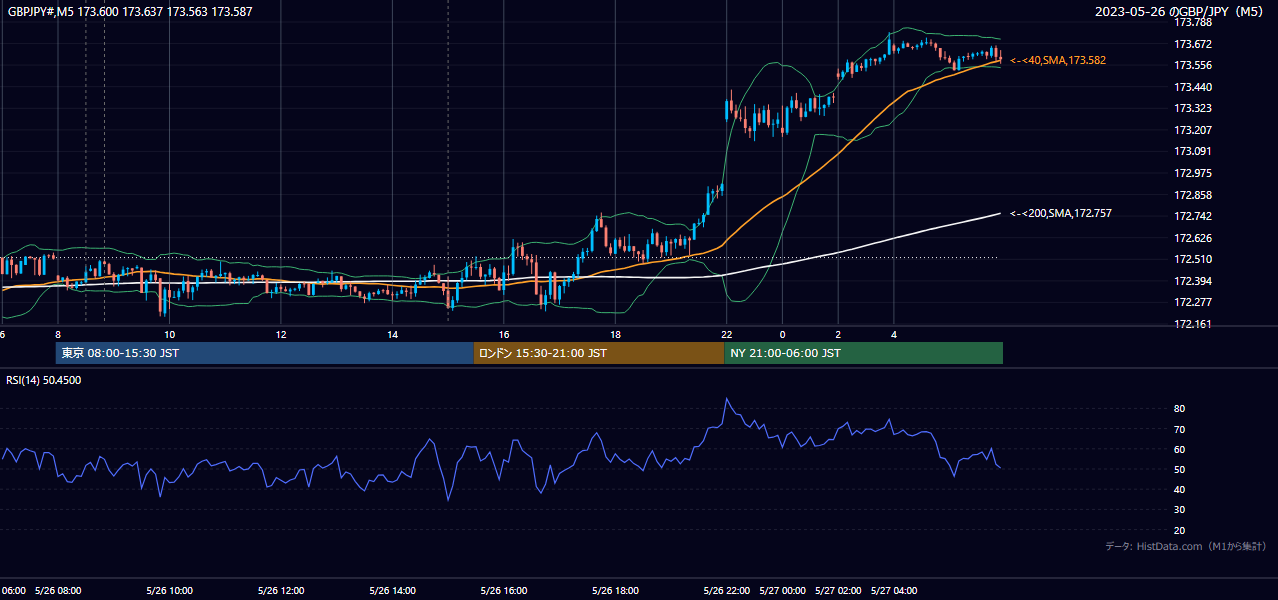Image resolution: width=1278 pixels, height=600 pixels.
Task: Click the 172.510 price axis label
Action: point(1193,260)
